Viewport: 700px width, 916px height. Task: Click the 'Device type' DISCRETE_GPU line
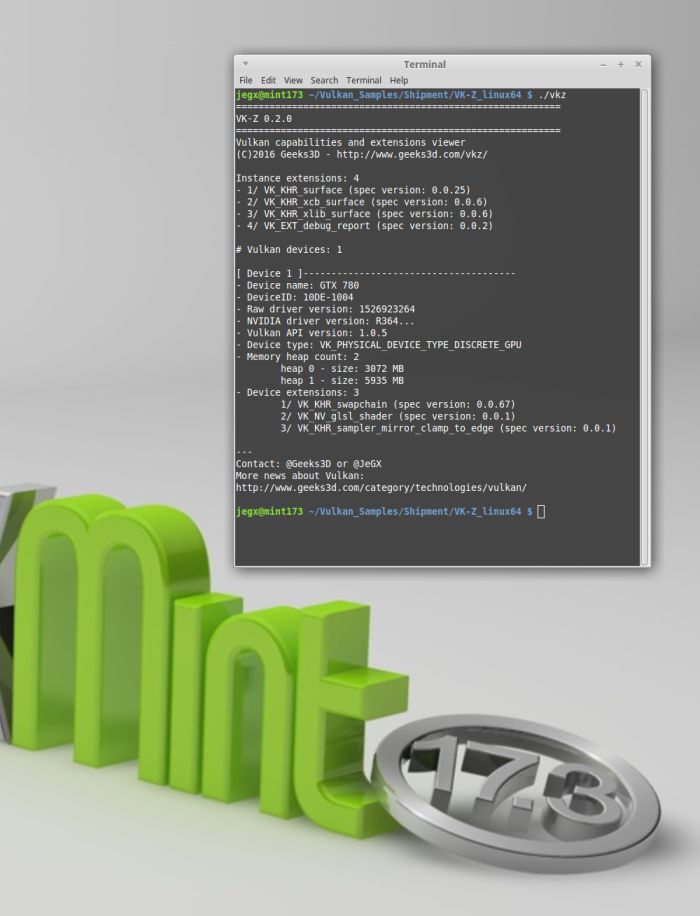click(x=378, y=345)
